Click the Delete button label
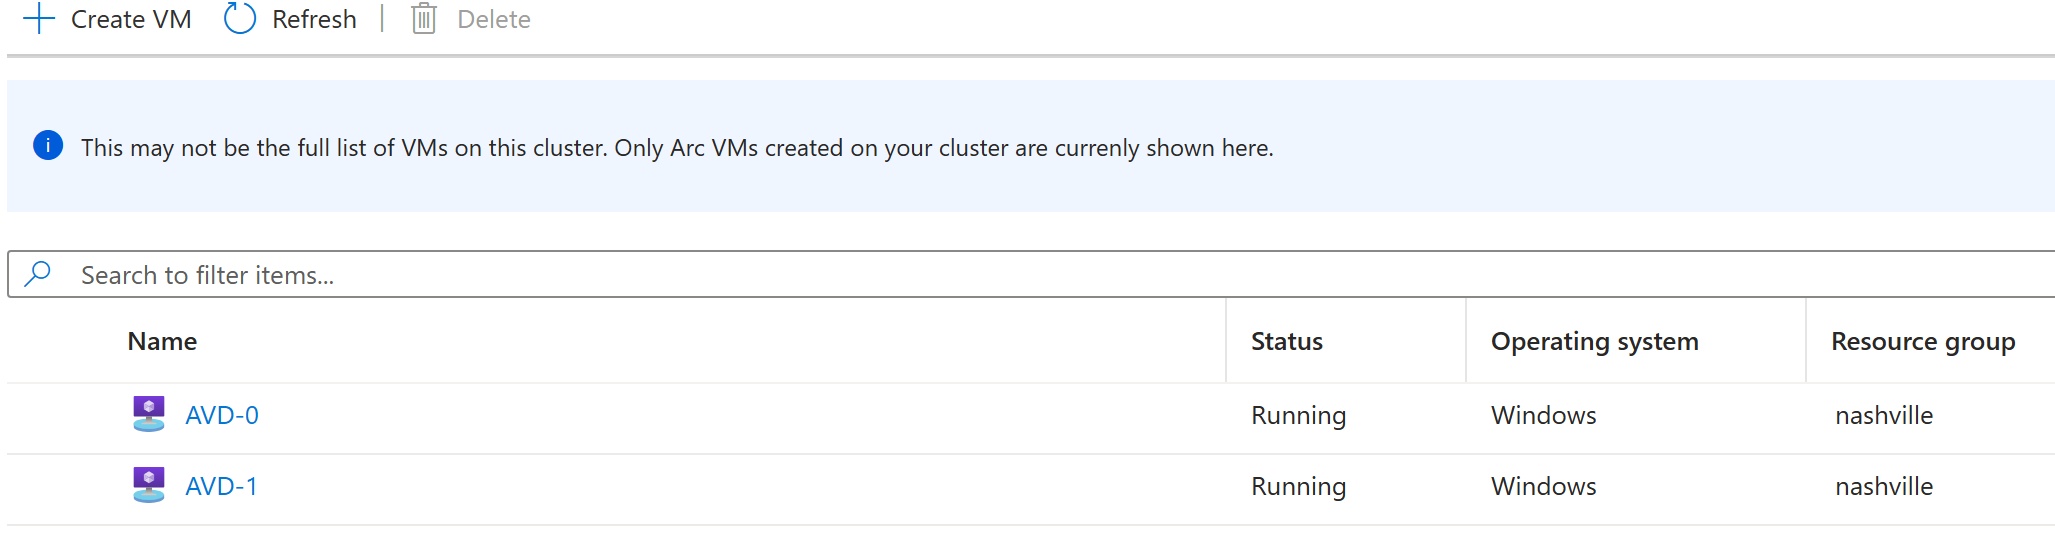 click(494, 19)
